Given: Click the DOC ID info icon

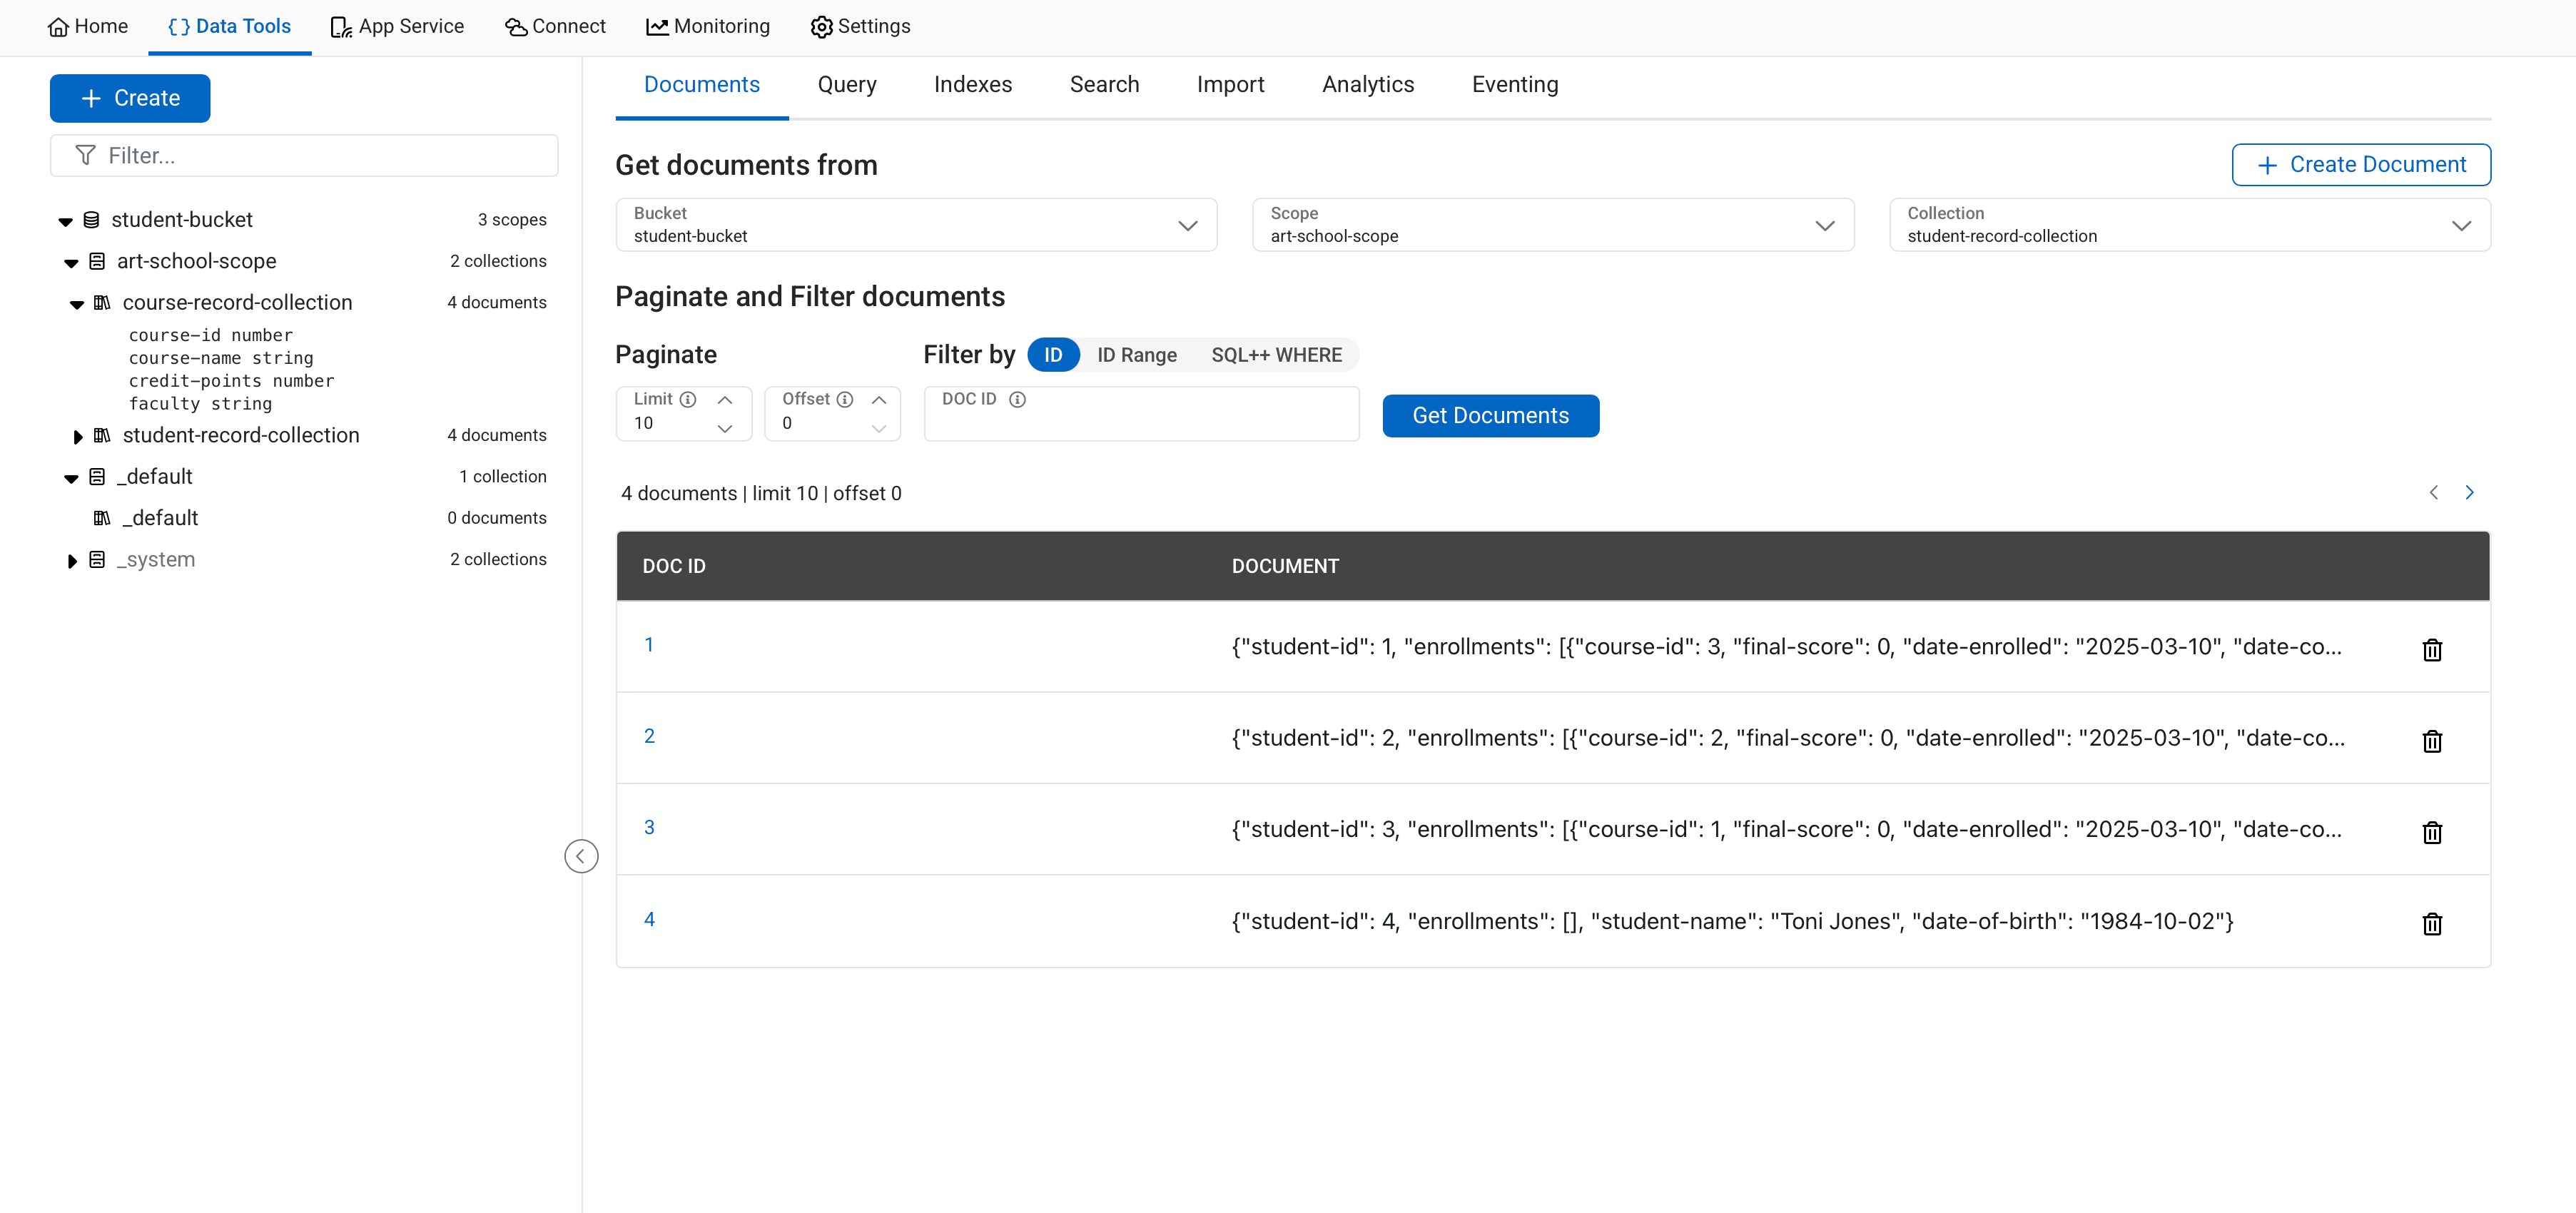Looking at the screenshot, I should click(x=1017, y=399).
